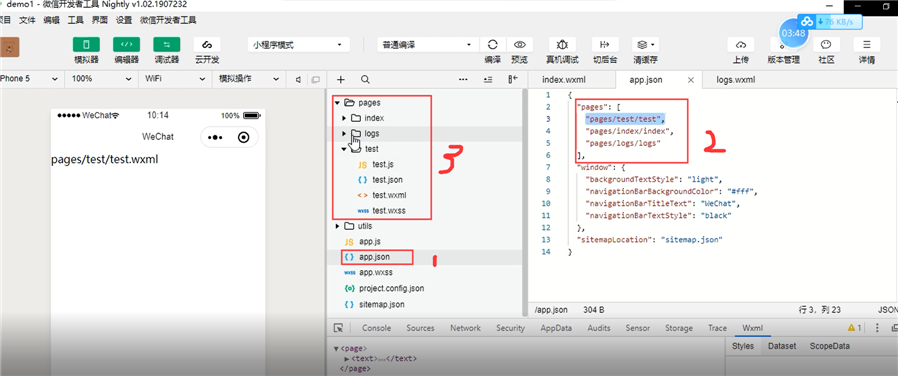Open the file panel three-dot menu

click(x=463, y=80)
